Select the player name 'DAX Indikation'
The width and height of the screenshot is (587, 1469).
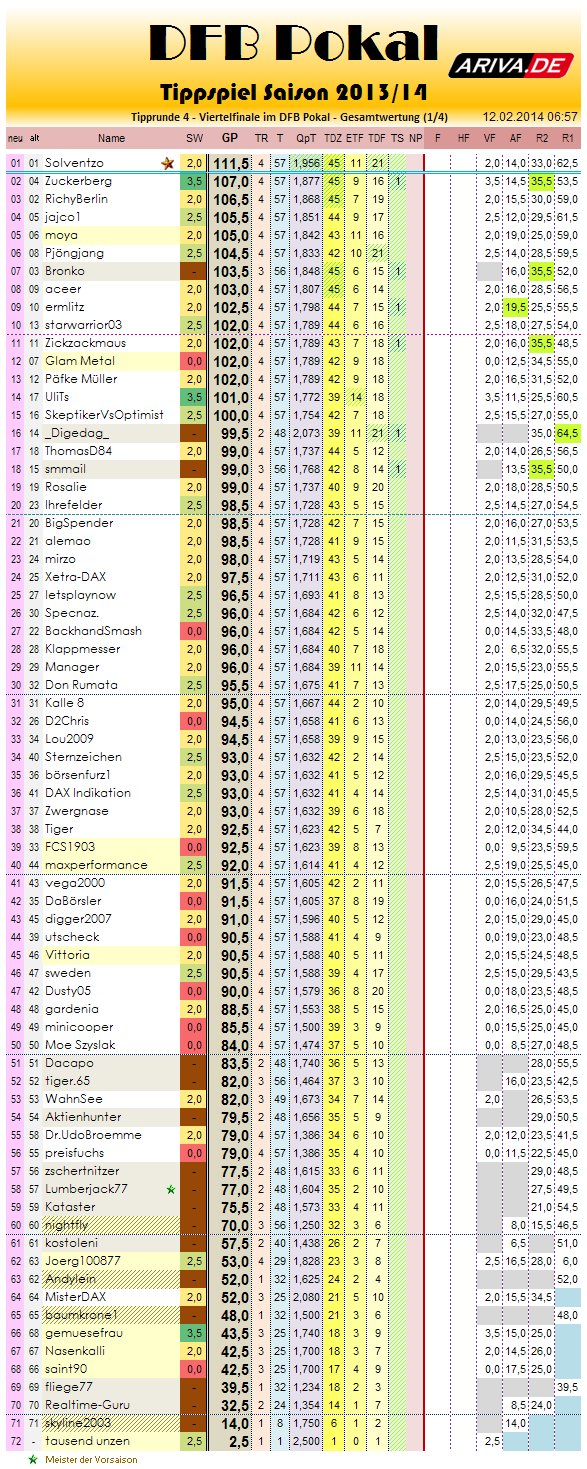pyautogui.click(x=87, y=793)
